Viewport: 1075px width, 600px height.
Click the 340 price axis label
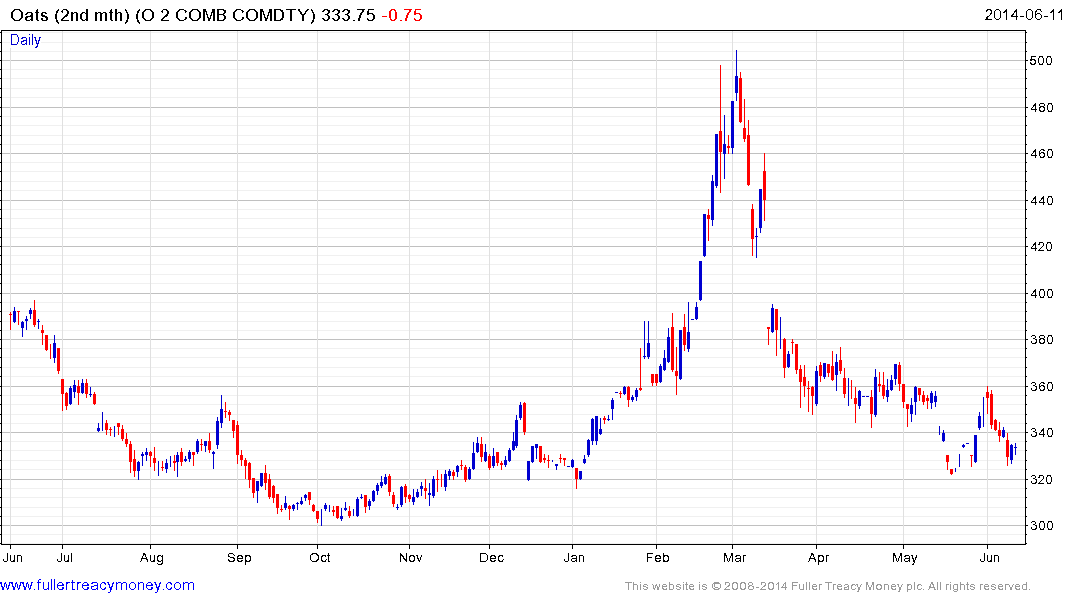point(1041,433)
